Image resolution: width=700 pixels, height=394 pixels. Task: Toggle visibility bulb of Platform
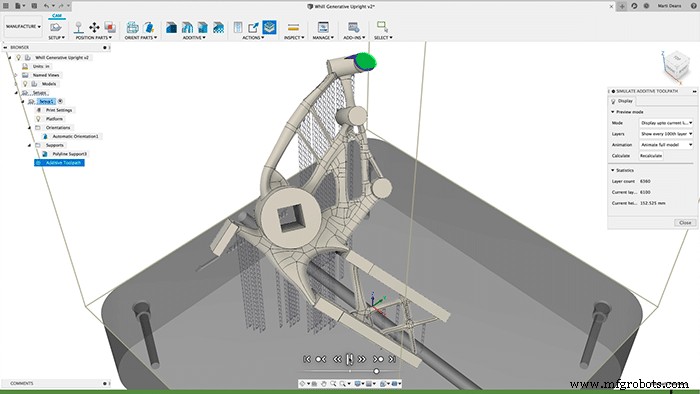coord(38,119)
